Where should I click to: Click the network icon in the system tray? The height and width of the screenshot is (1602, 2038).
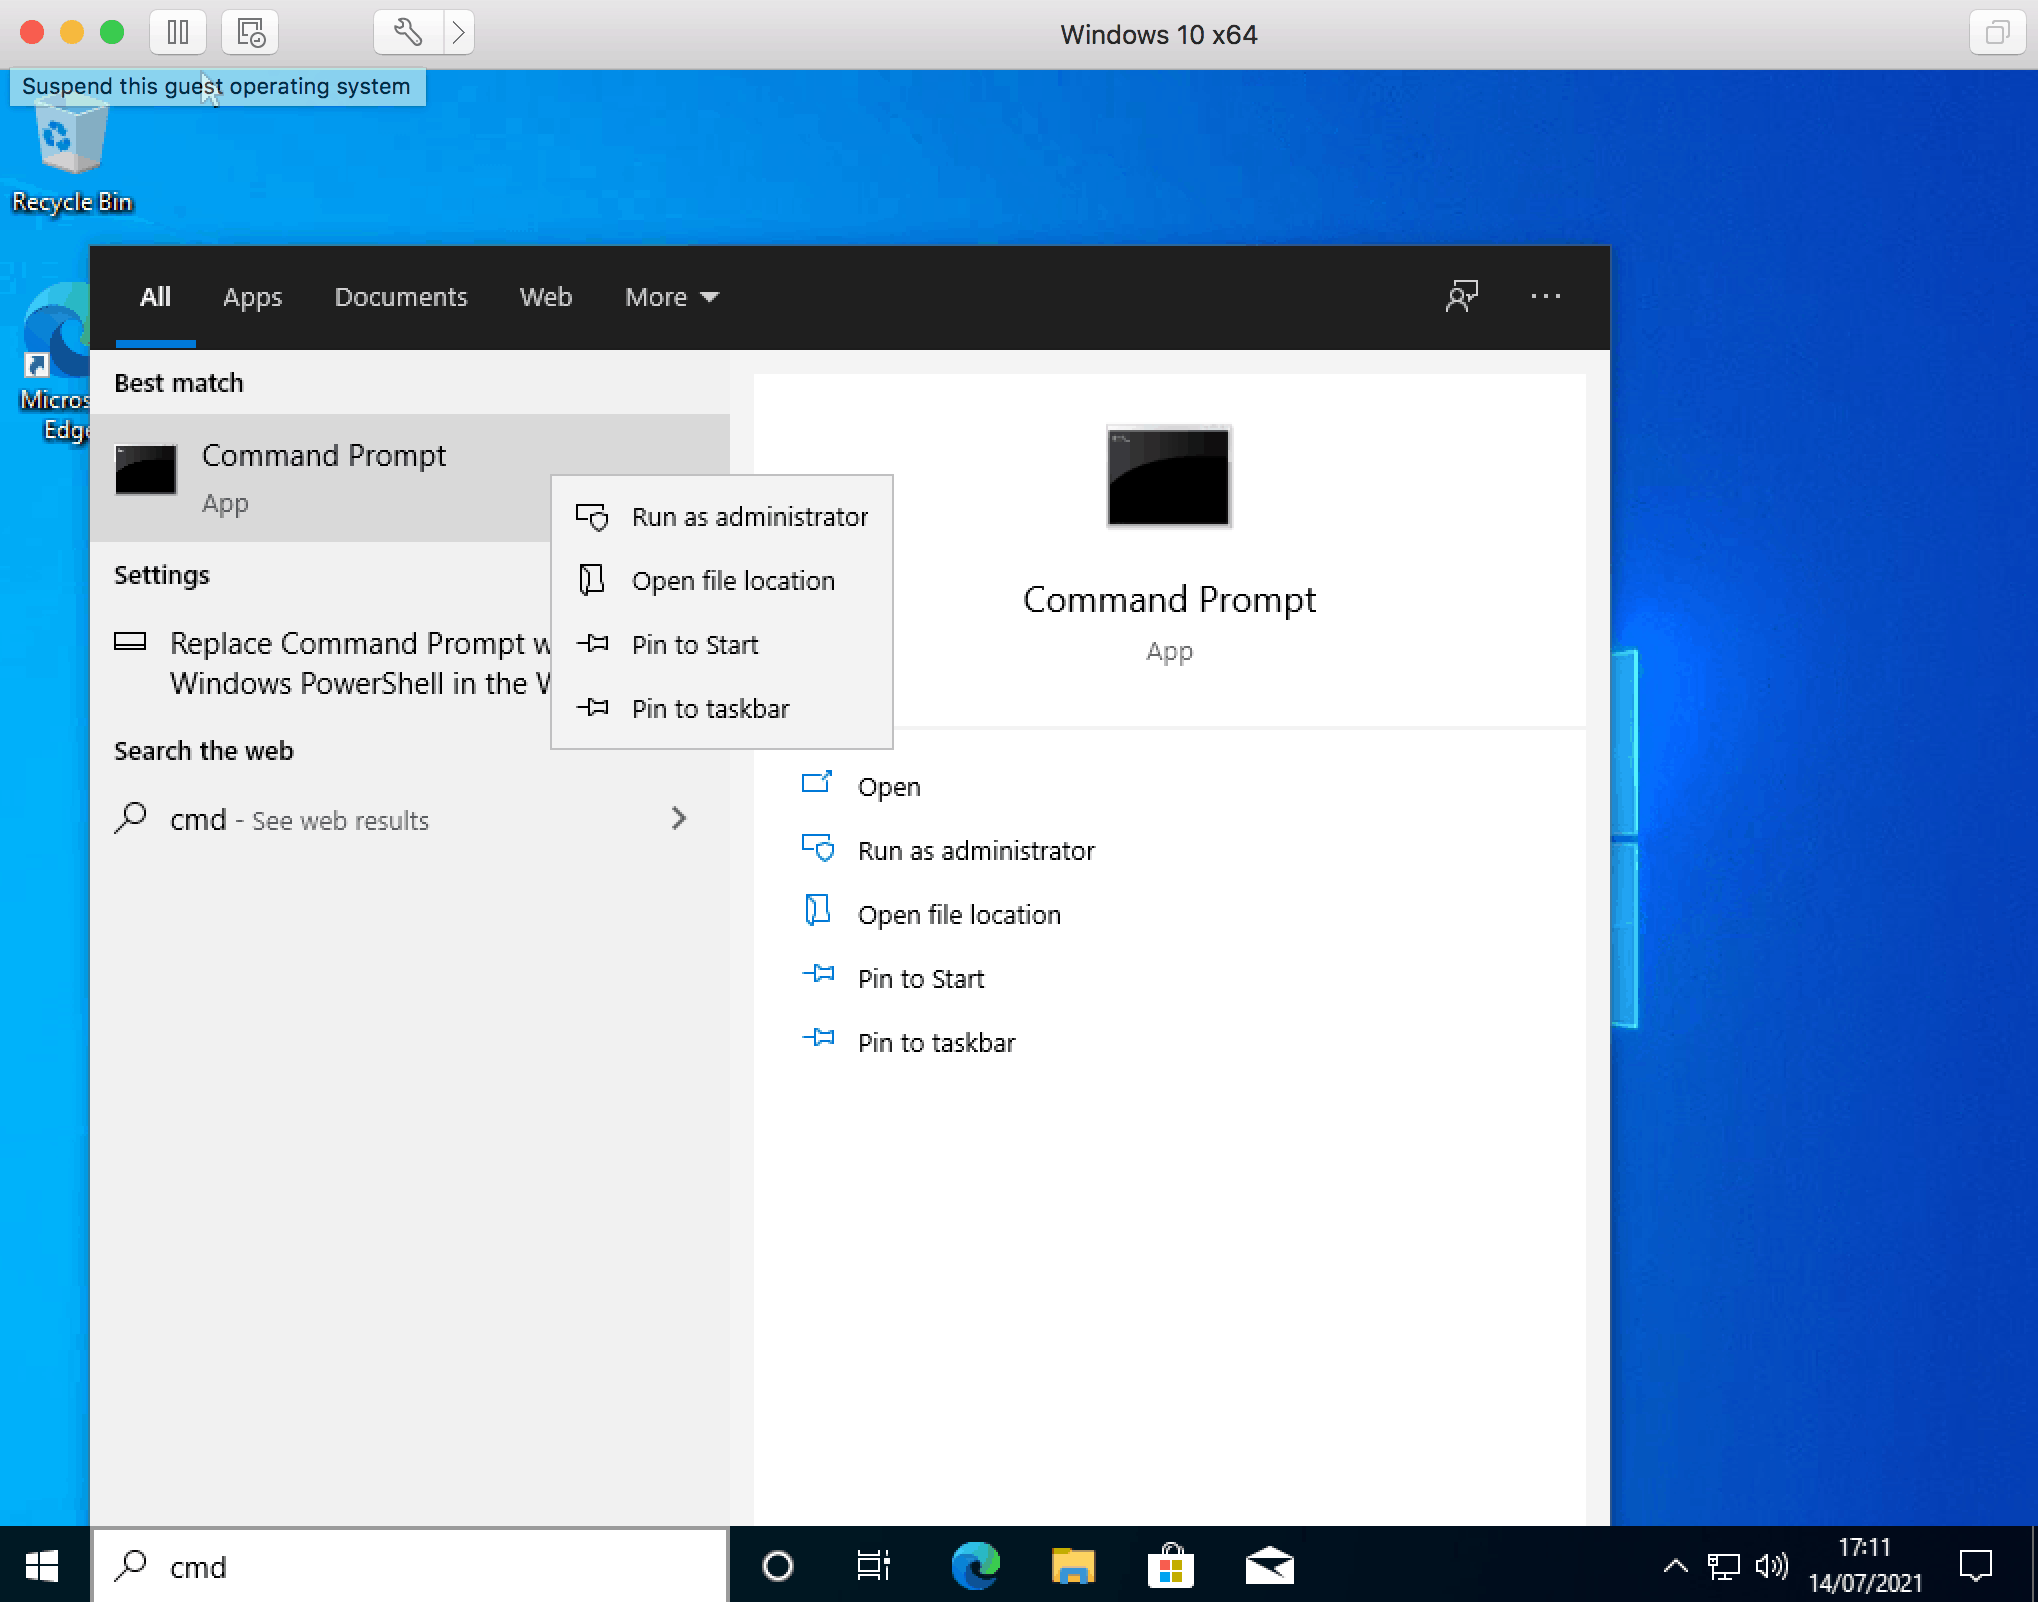(1723, 1567)
